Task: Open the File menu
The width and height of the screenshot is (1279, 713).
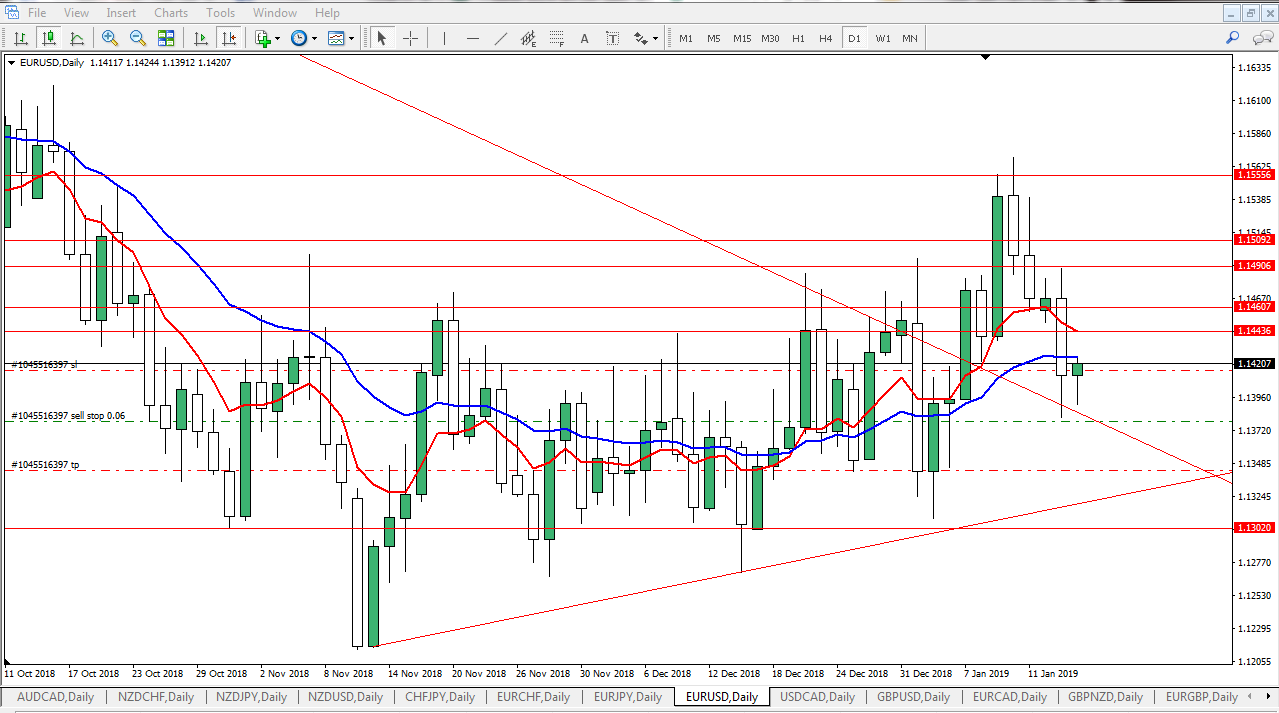Action: pyautogui.click(x=37, y=13)
